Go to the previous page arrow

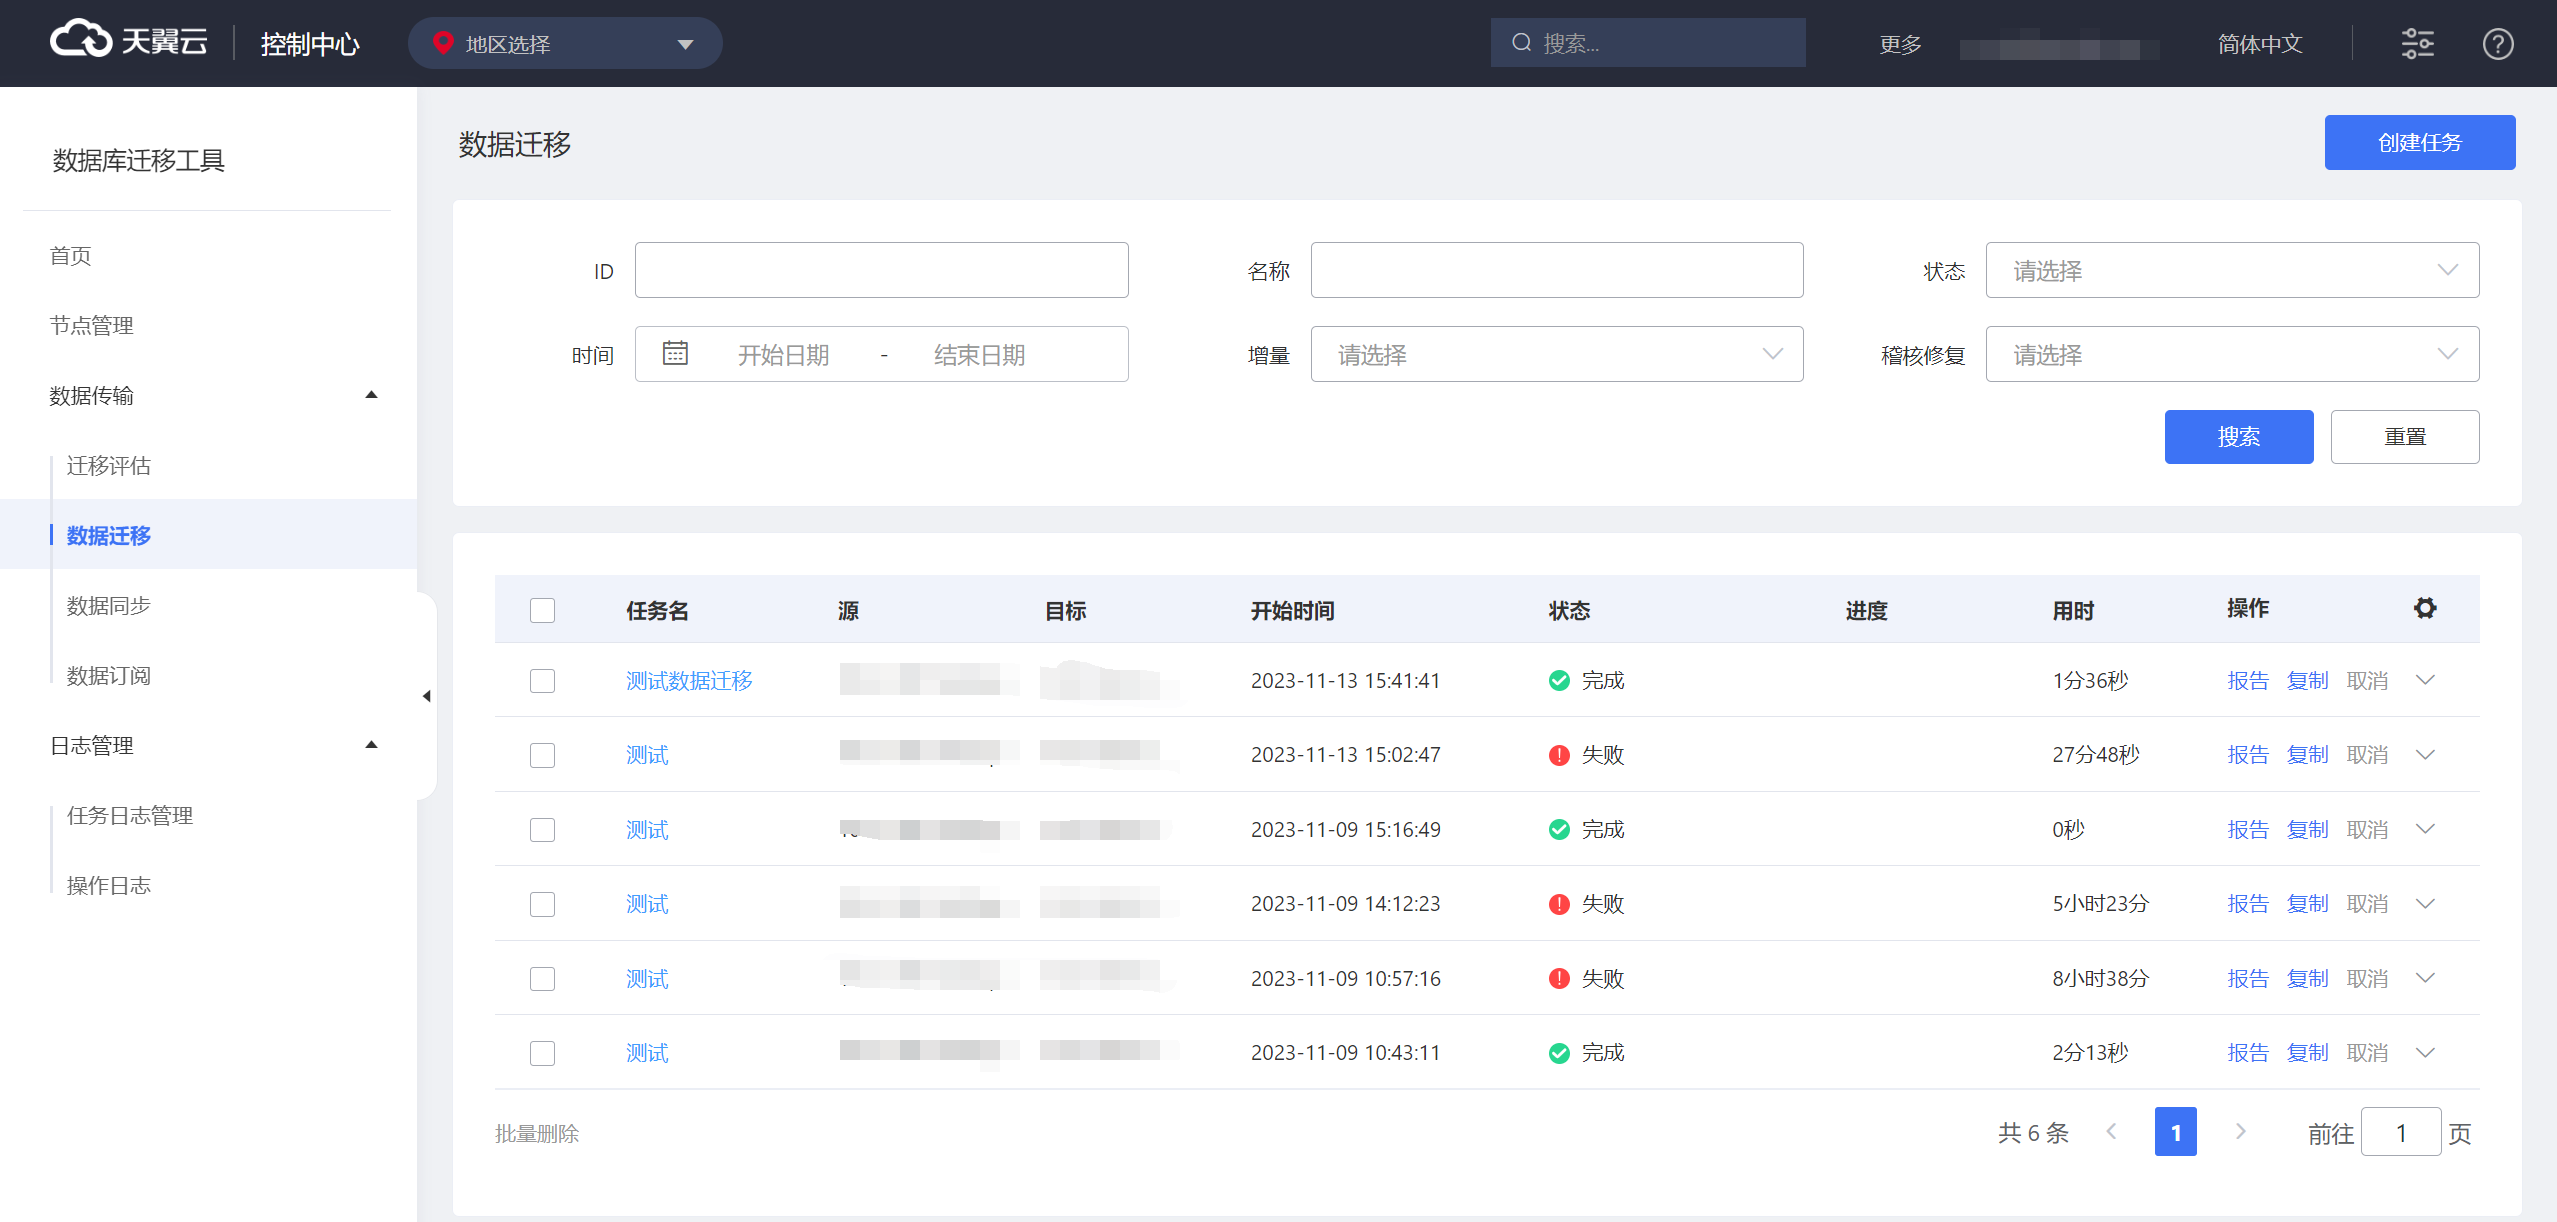click(x=2111, y=1131)
